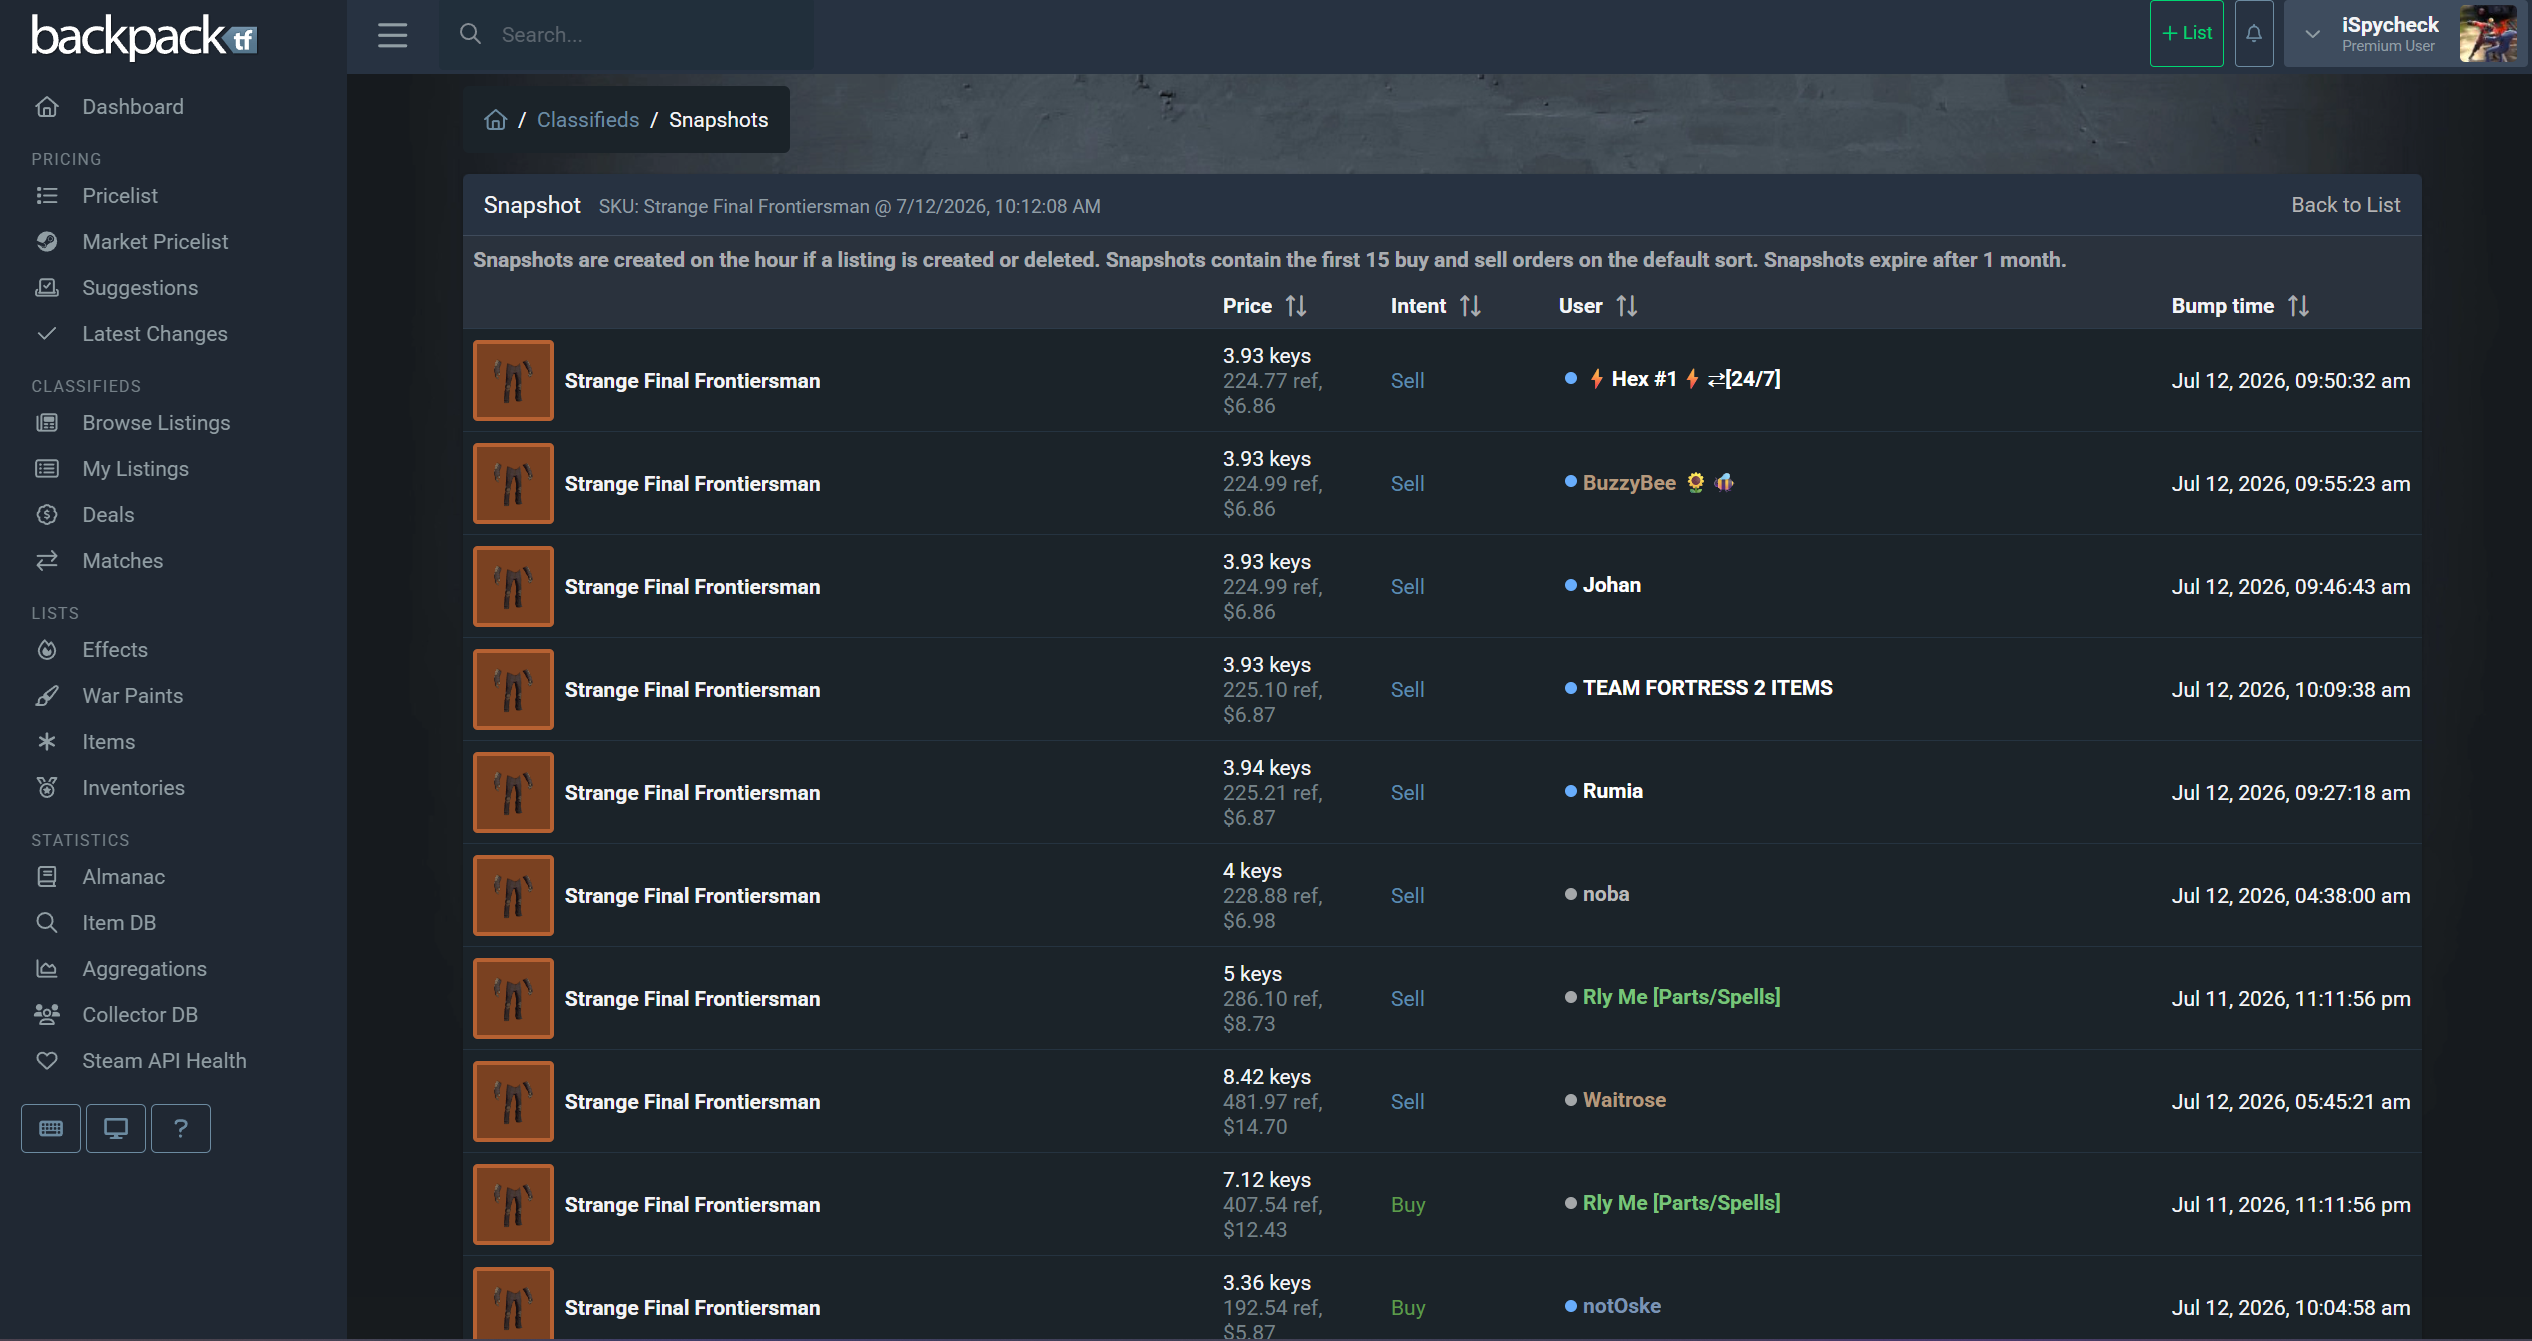The height and width of the screenshot is (1341, 2532).
Task: Click the Pricelist list icon
Action: (x=47, y=196)
